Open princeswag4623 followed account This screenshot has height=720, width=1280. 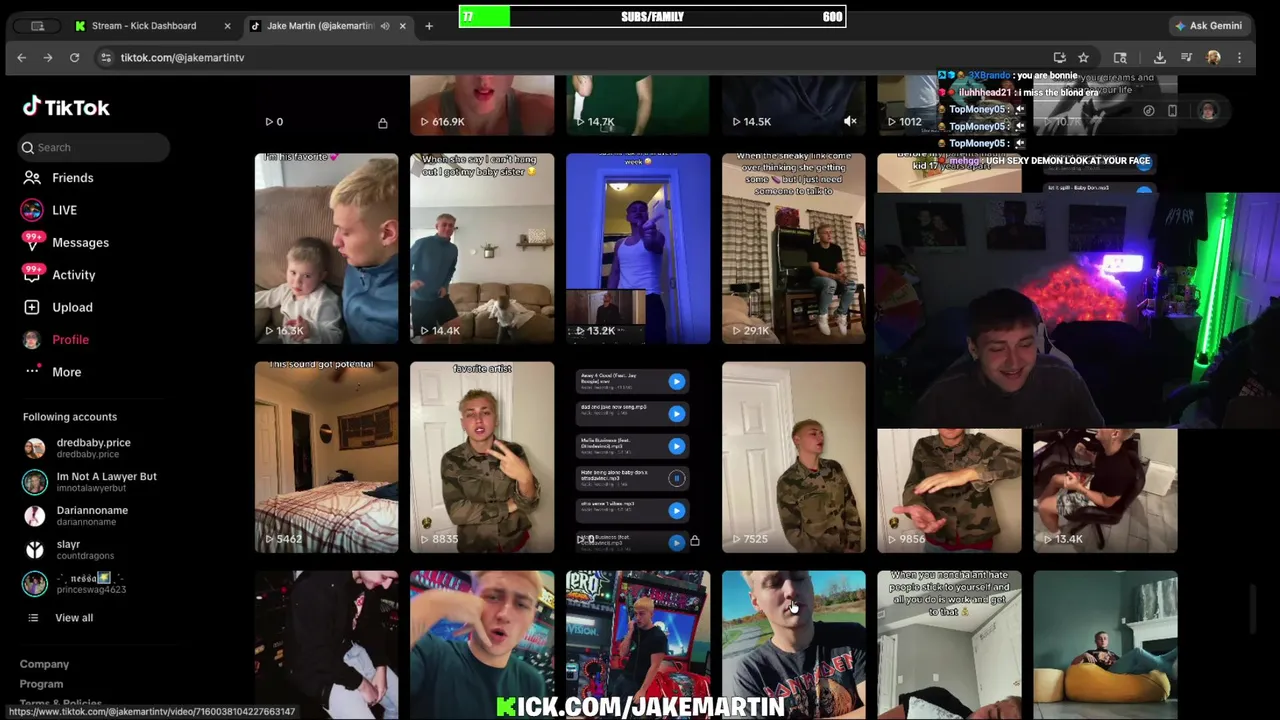click(x=94, y=583)
